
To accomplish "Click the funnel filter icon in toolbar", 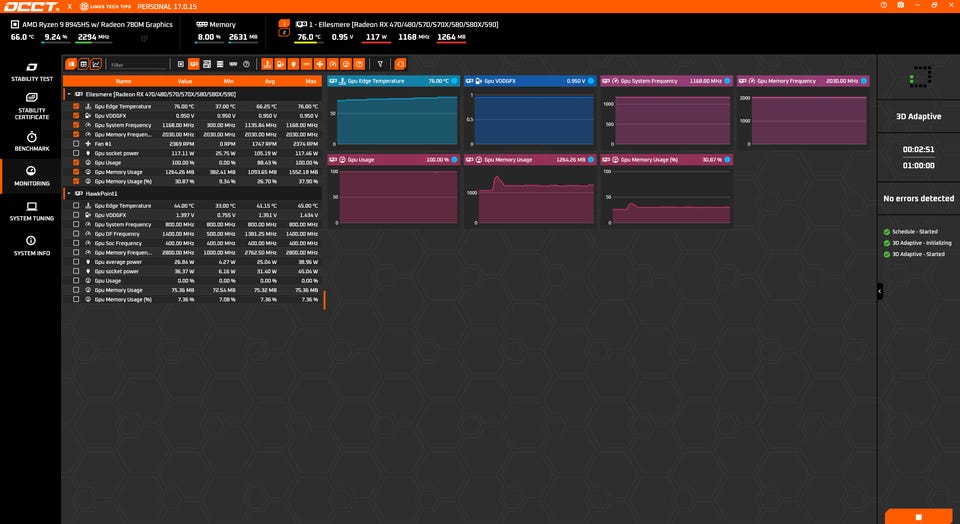I will click(x=380, y=64).
